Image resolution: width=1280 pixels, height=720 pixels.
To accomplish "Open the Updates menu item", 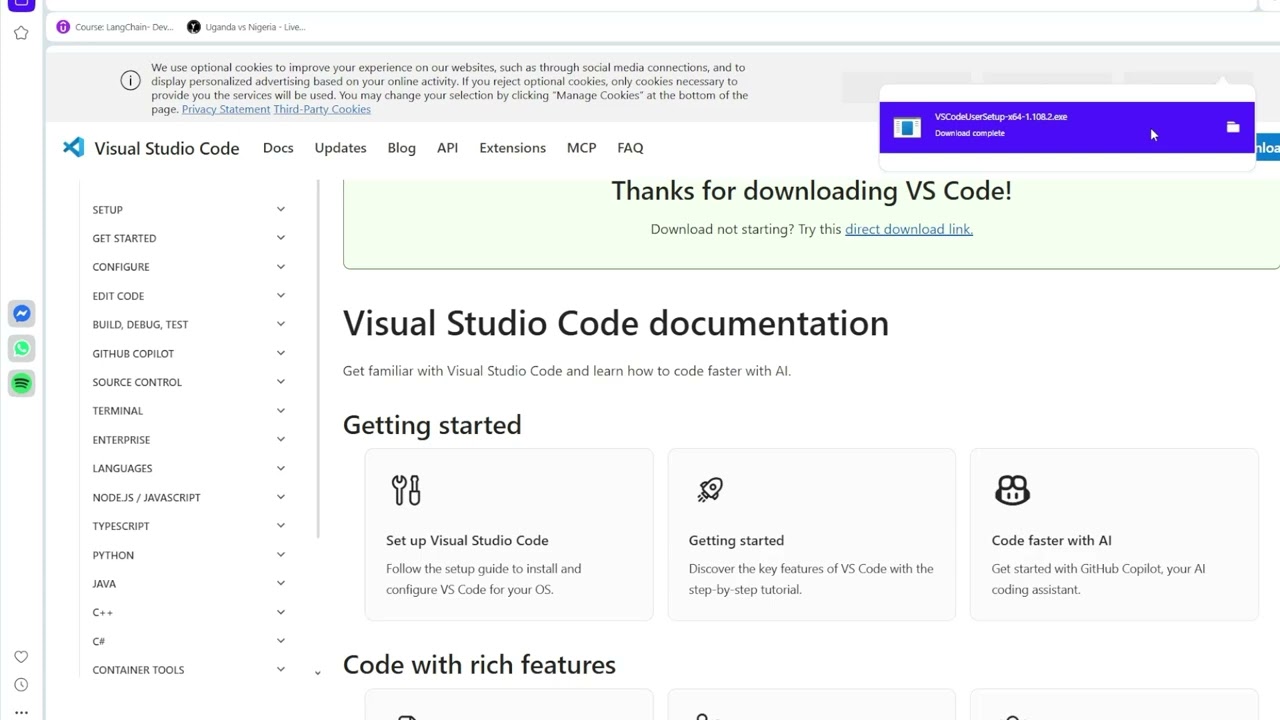I will point(340,148).
